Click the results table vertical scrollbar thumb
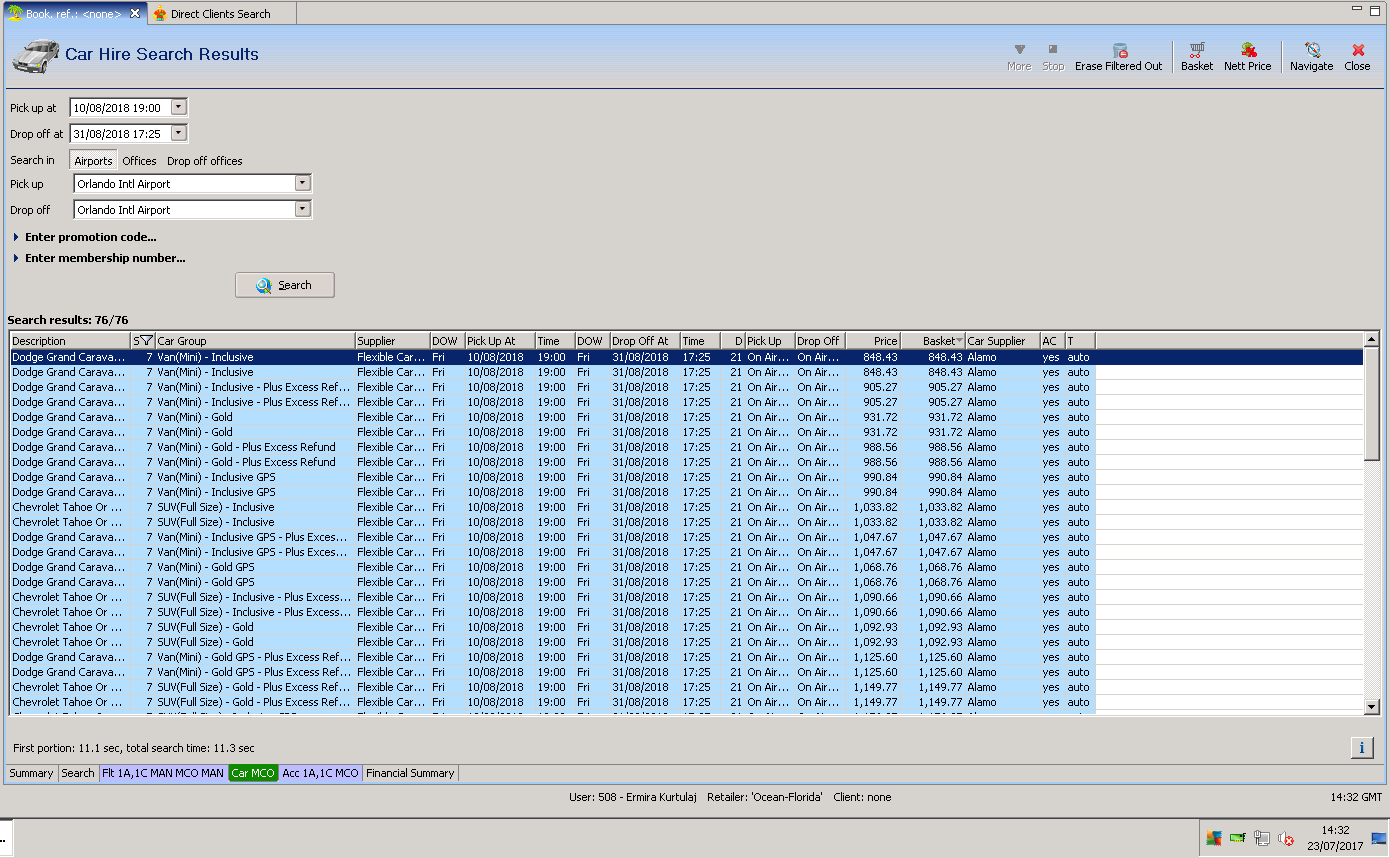The width and height of the screenshot is (1390, 858). click(x=1372, y=405)
